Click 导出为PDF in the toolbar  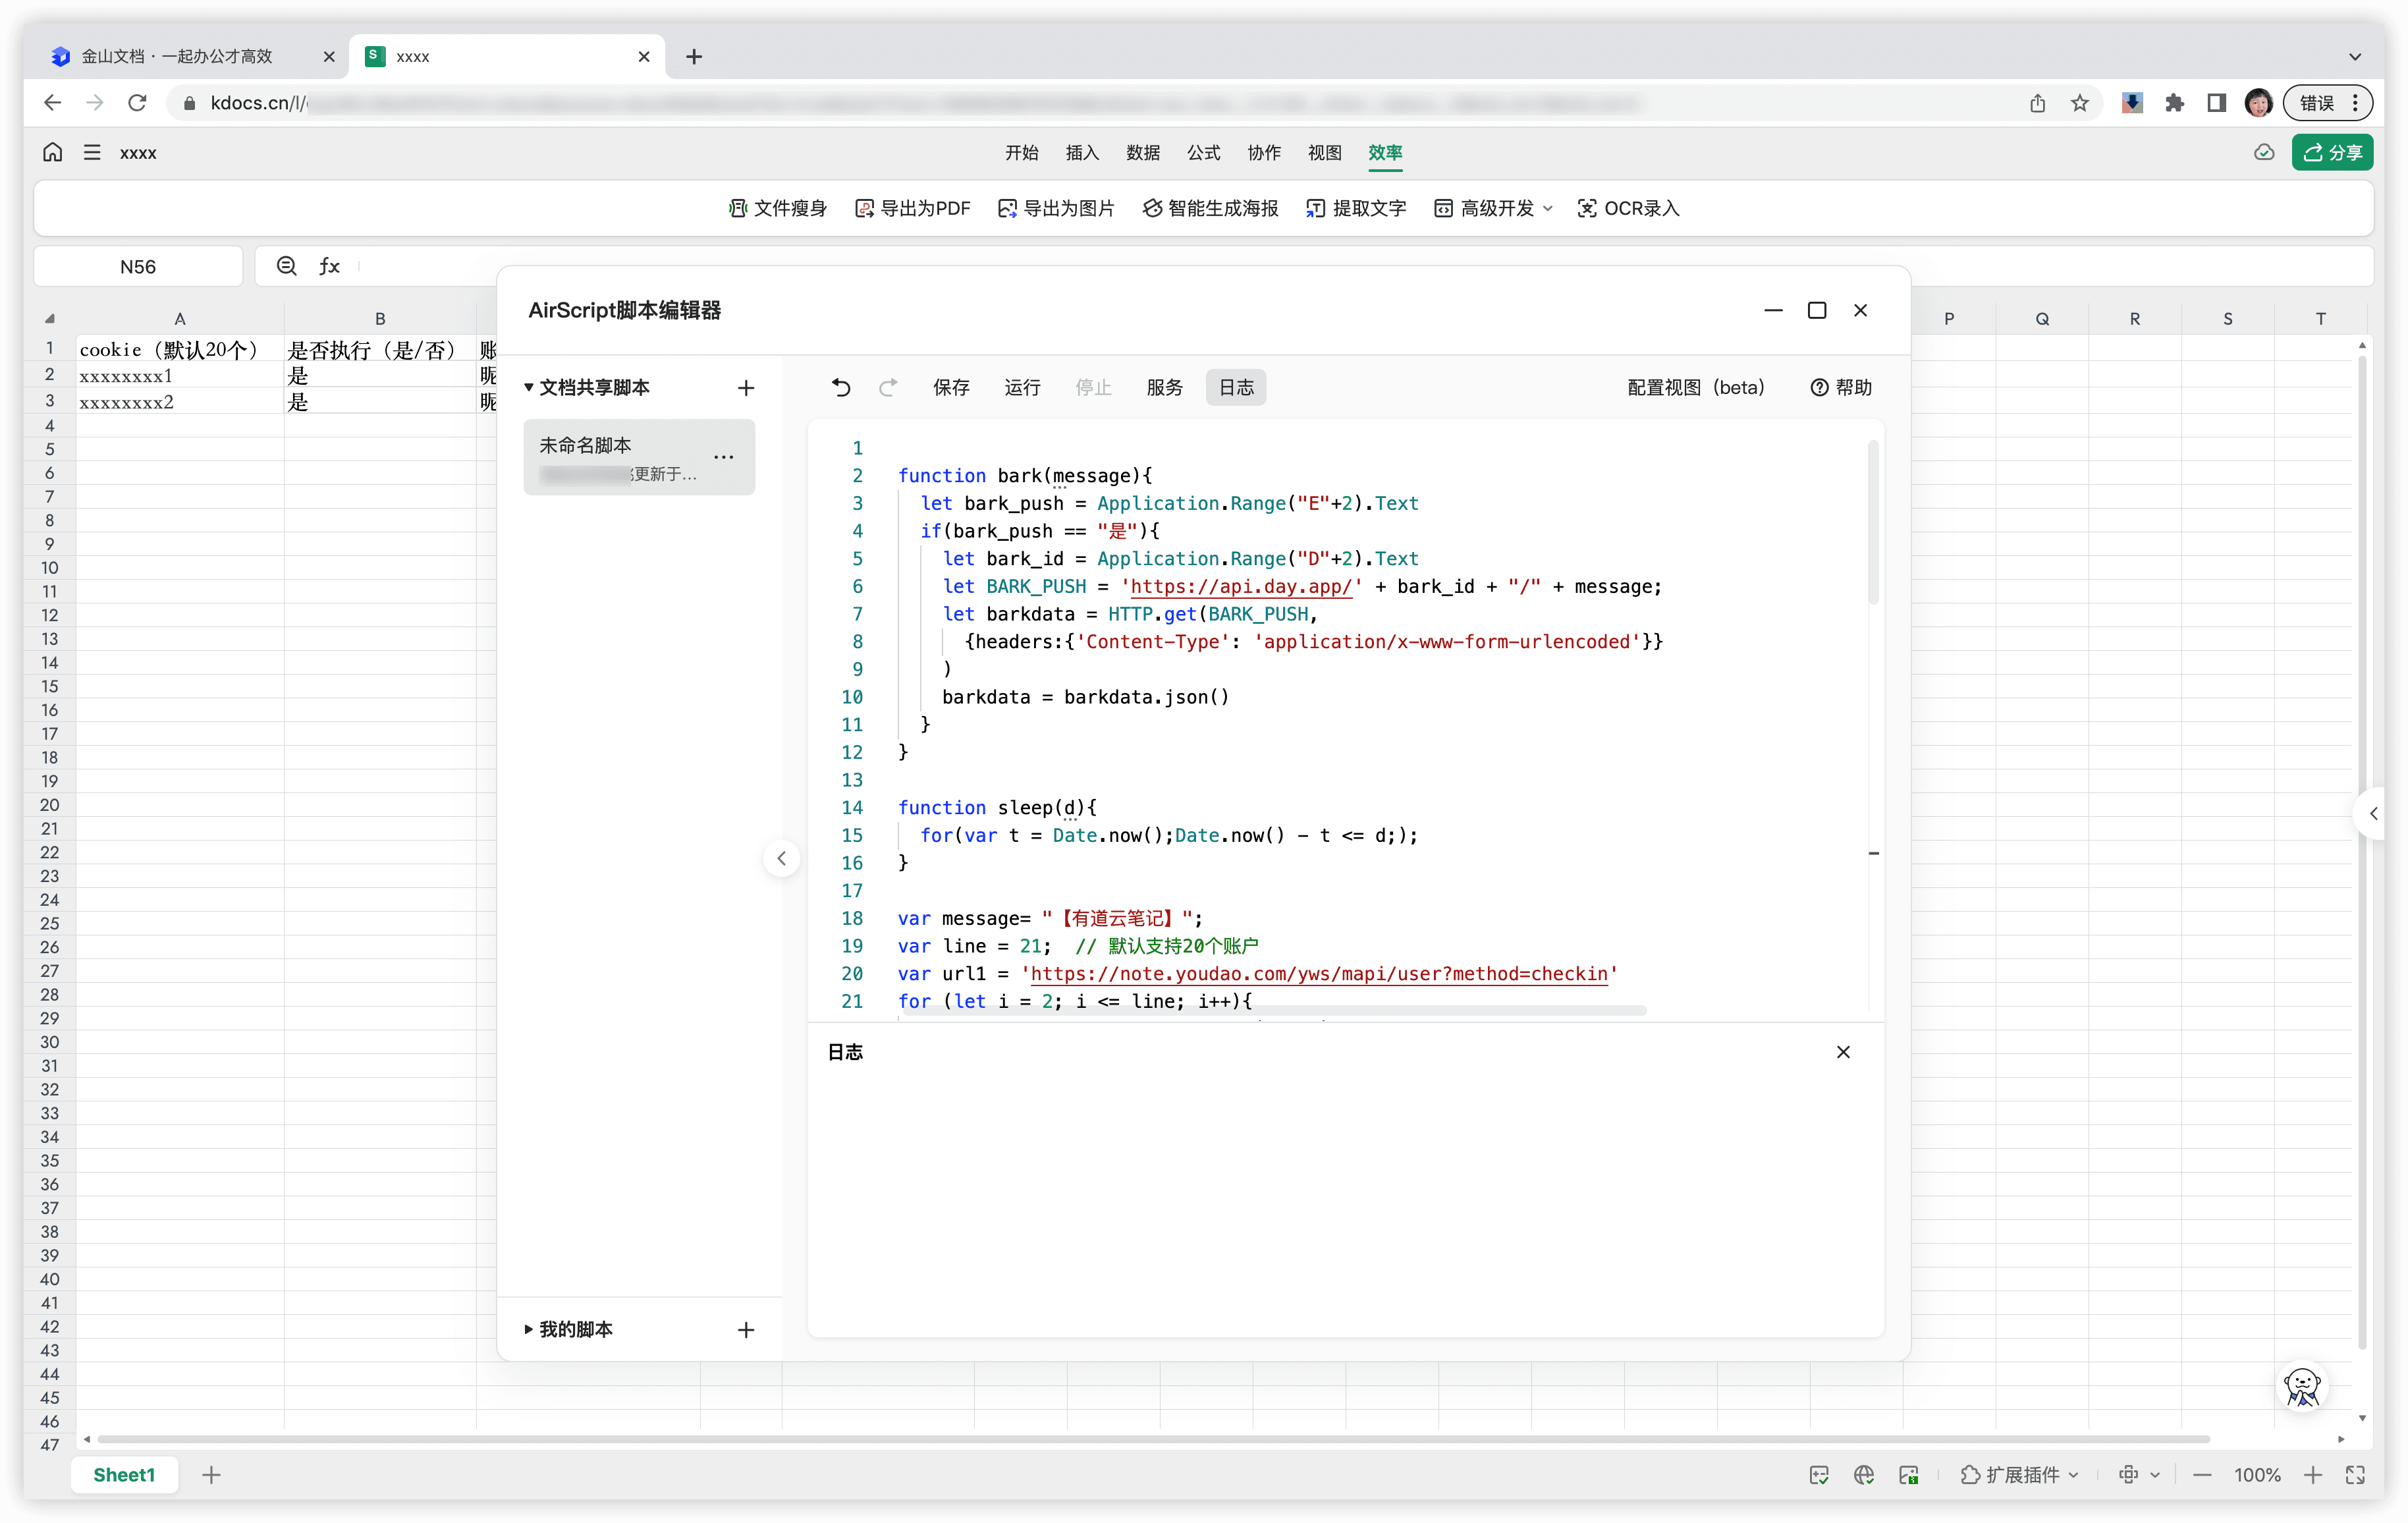tap(913, 208)
